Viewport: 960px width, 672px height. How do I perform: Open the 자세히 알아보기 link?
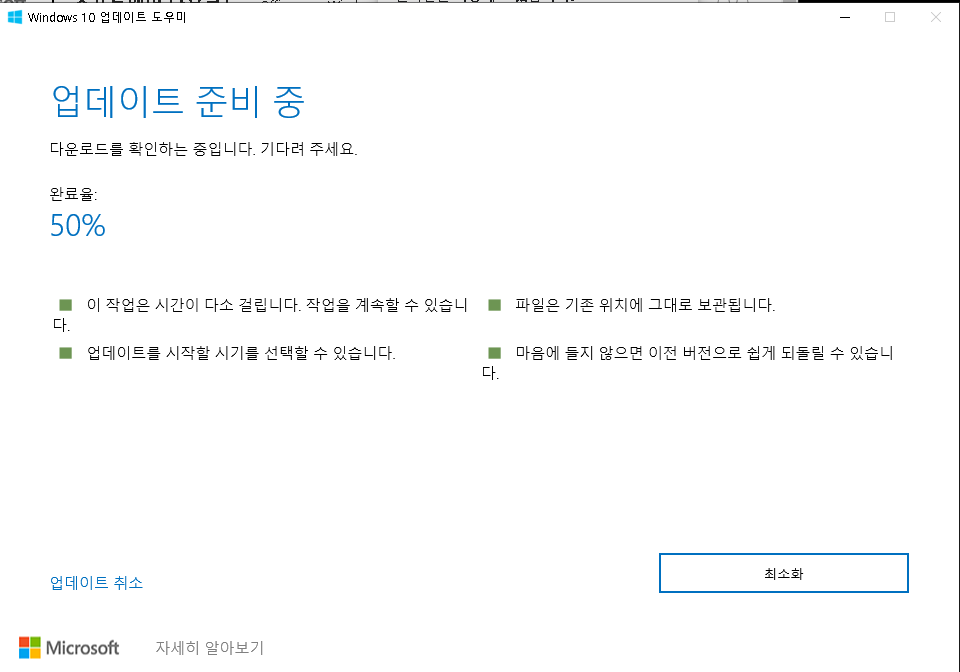pyautogui.click(x=209, y=648)
